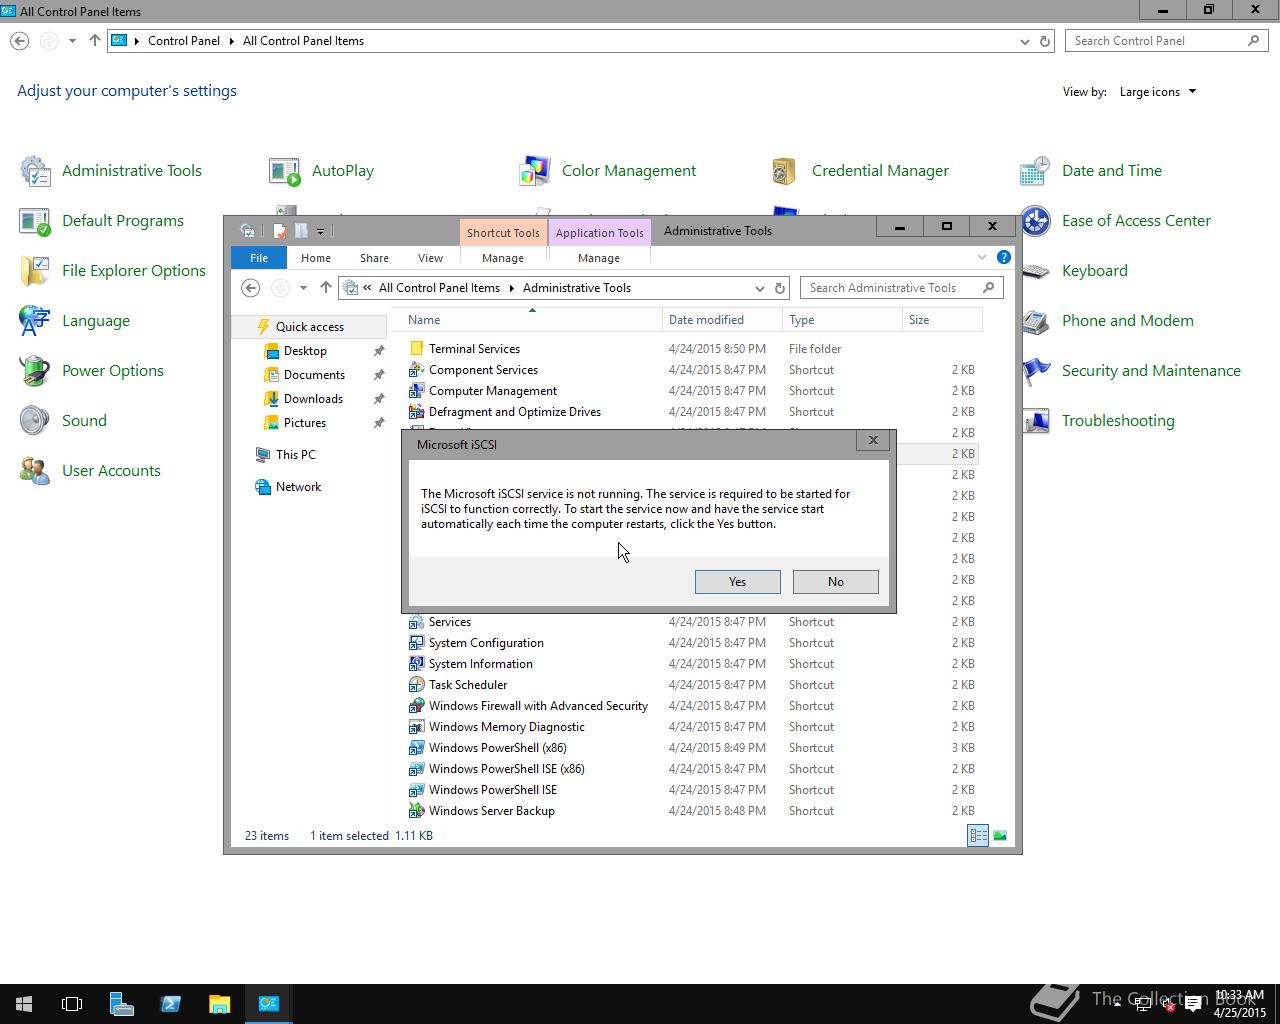Open Security and Maintenance icon
Image resolution: width=1280 pixels, height=1024 pixels.
1035,371
